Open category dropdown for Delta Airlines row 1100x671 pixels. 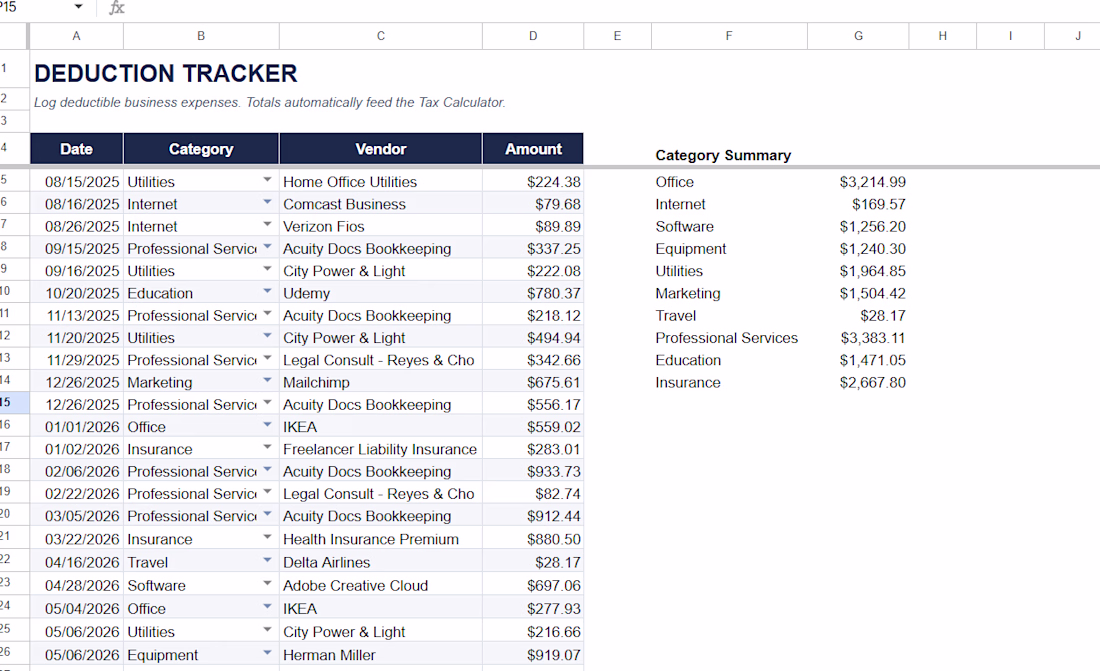point(267,561)
